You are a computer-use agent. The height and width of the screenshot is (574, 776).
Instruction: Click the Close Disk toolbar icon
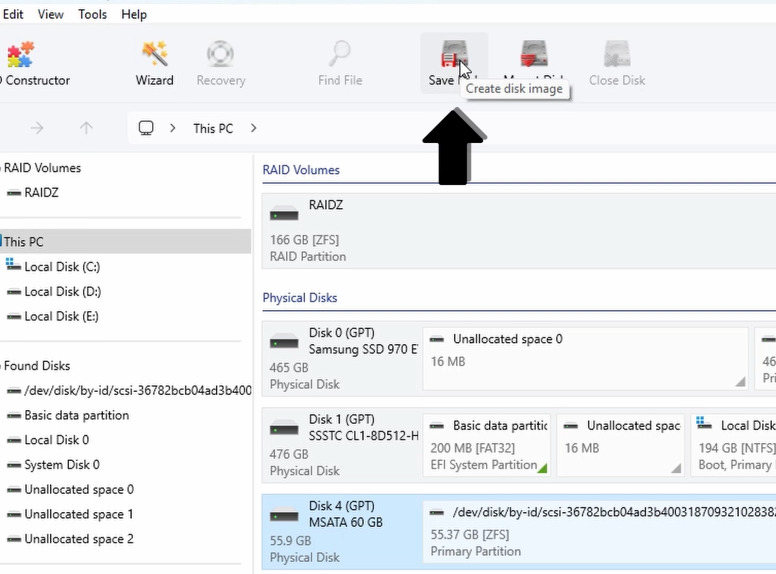[x=617, y=63]
